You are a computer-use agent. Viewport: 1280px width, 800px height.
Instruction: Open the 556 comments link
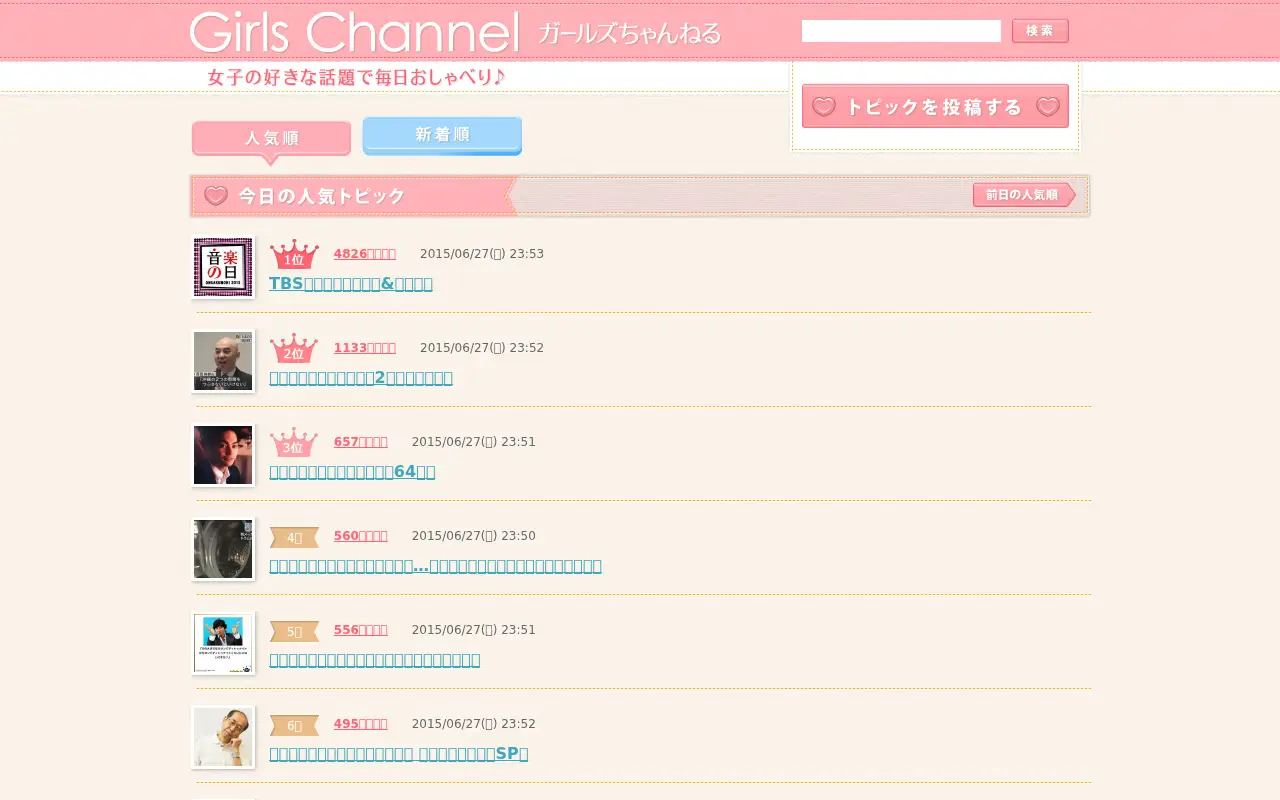(x=361, y=630)
